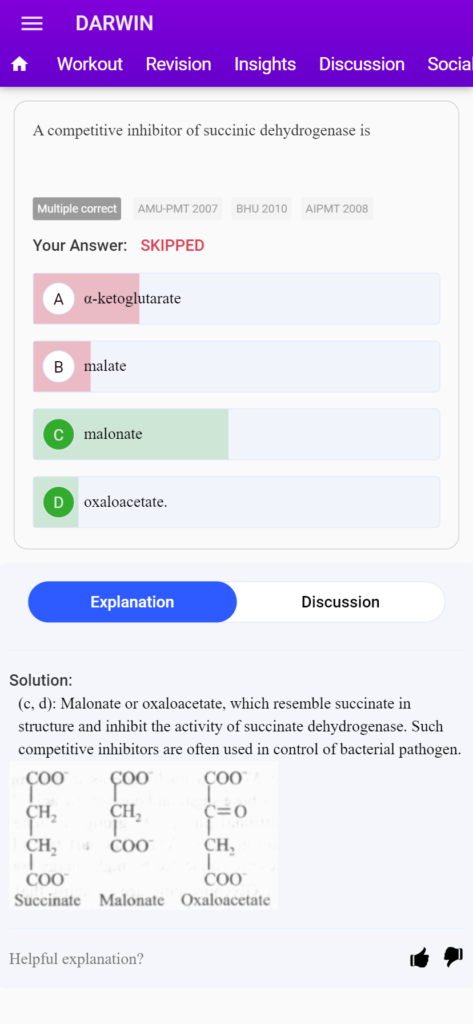The height and width of the screenshot is (1024, 473).
Task: Open the Social tab
Action: [x=450, y=64]
